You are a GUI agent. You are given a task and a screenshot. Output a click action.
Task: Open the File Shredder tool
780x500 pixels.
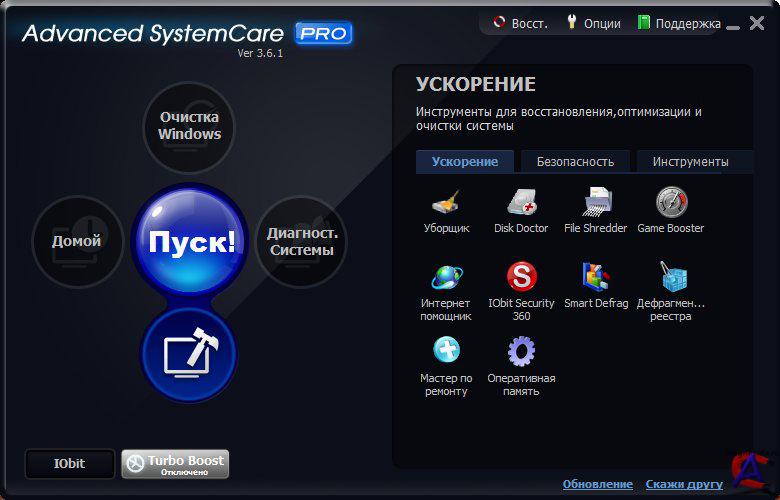(x=596, y=204)
